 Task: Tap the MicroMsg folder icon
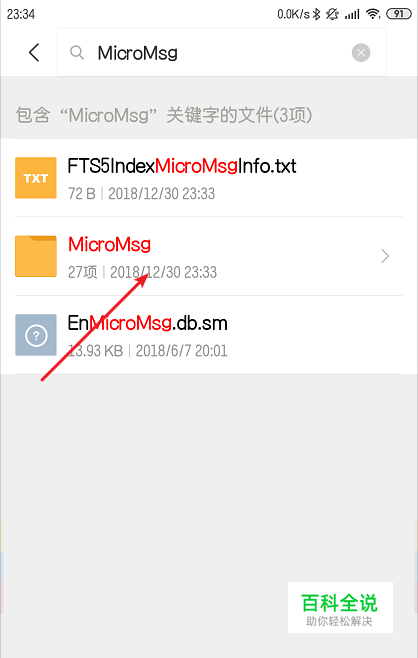click(x=36, y=256)
